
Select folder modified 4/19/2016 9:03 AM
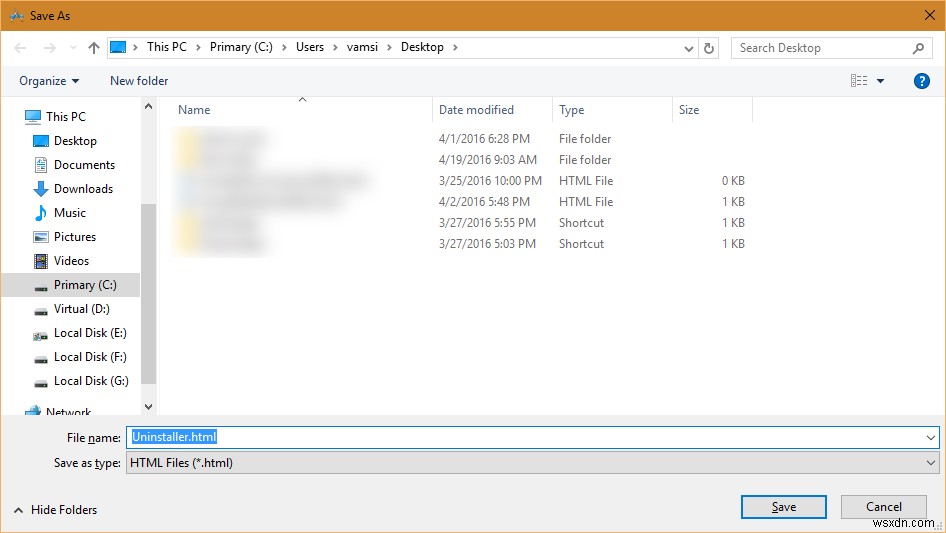pos(463,160)
